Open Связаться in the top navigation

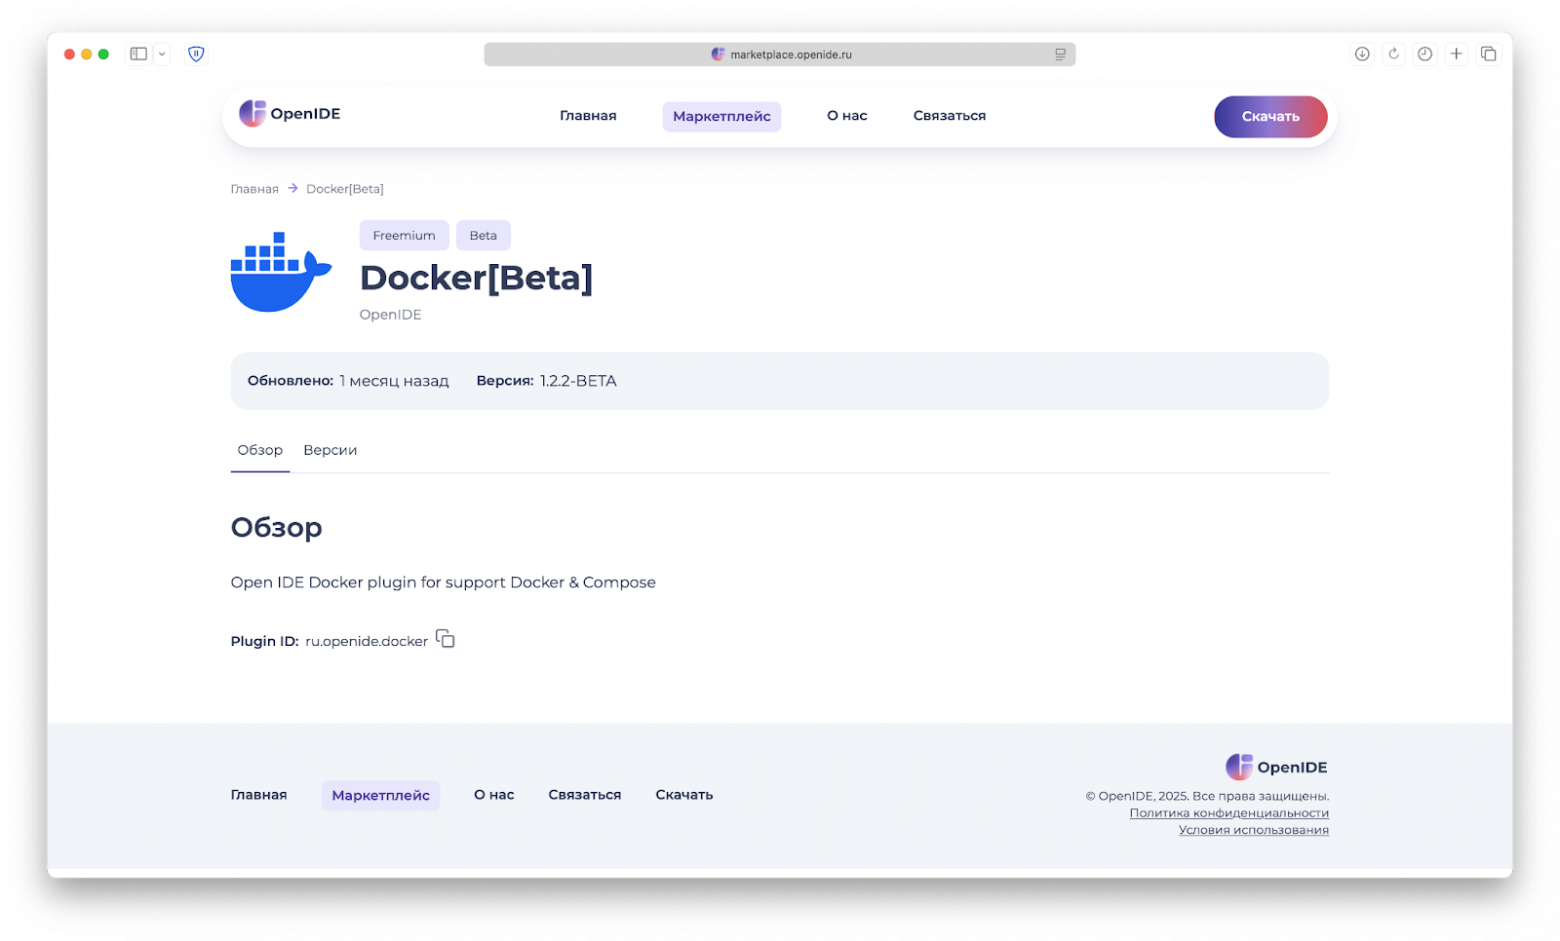(x=949, y=116)
